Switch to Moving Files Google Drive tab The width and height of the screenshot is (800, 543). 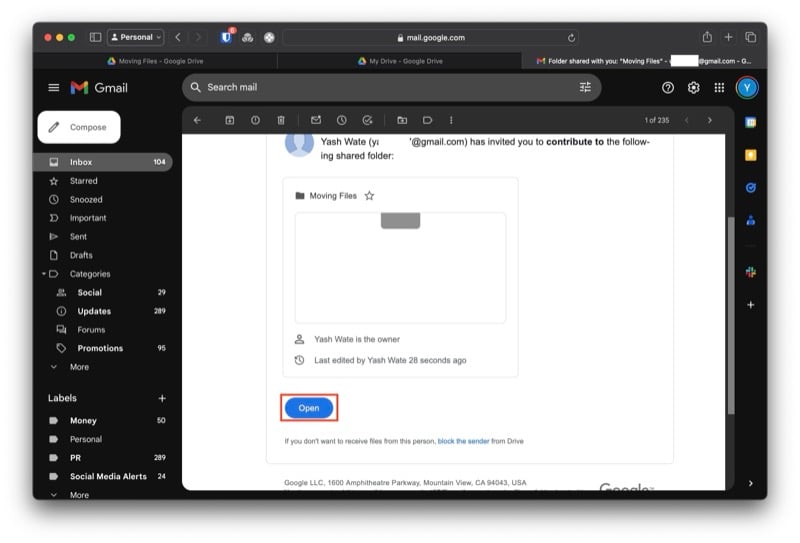click(155, 61)
